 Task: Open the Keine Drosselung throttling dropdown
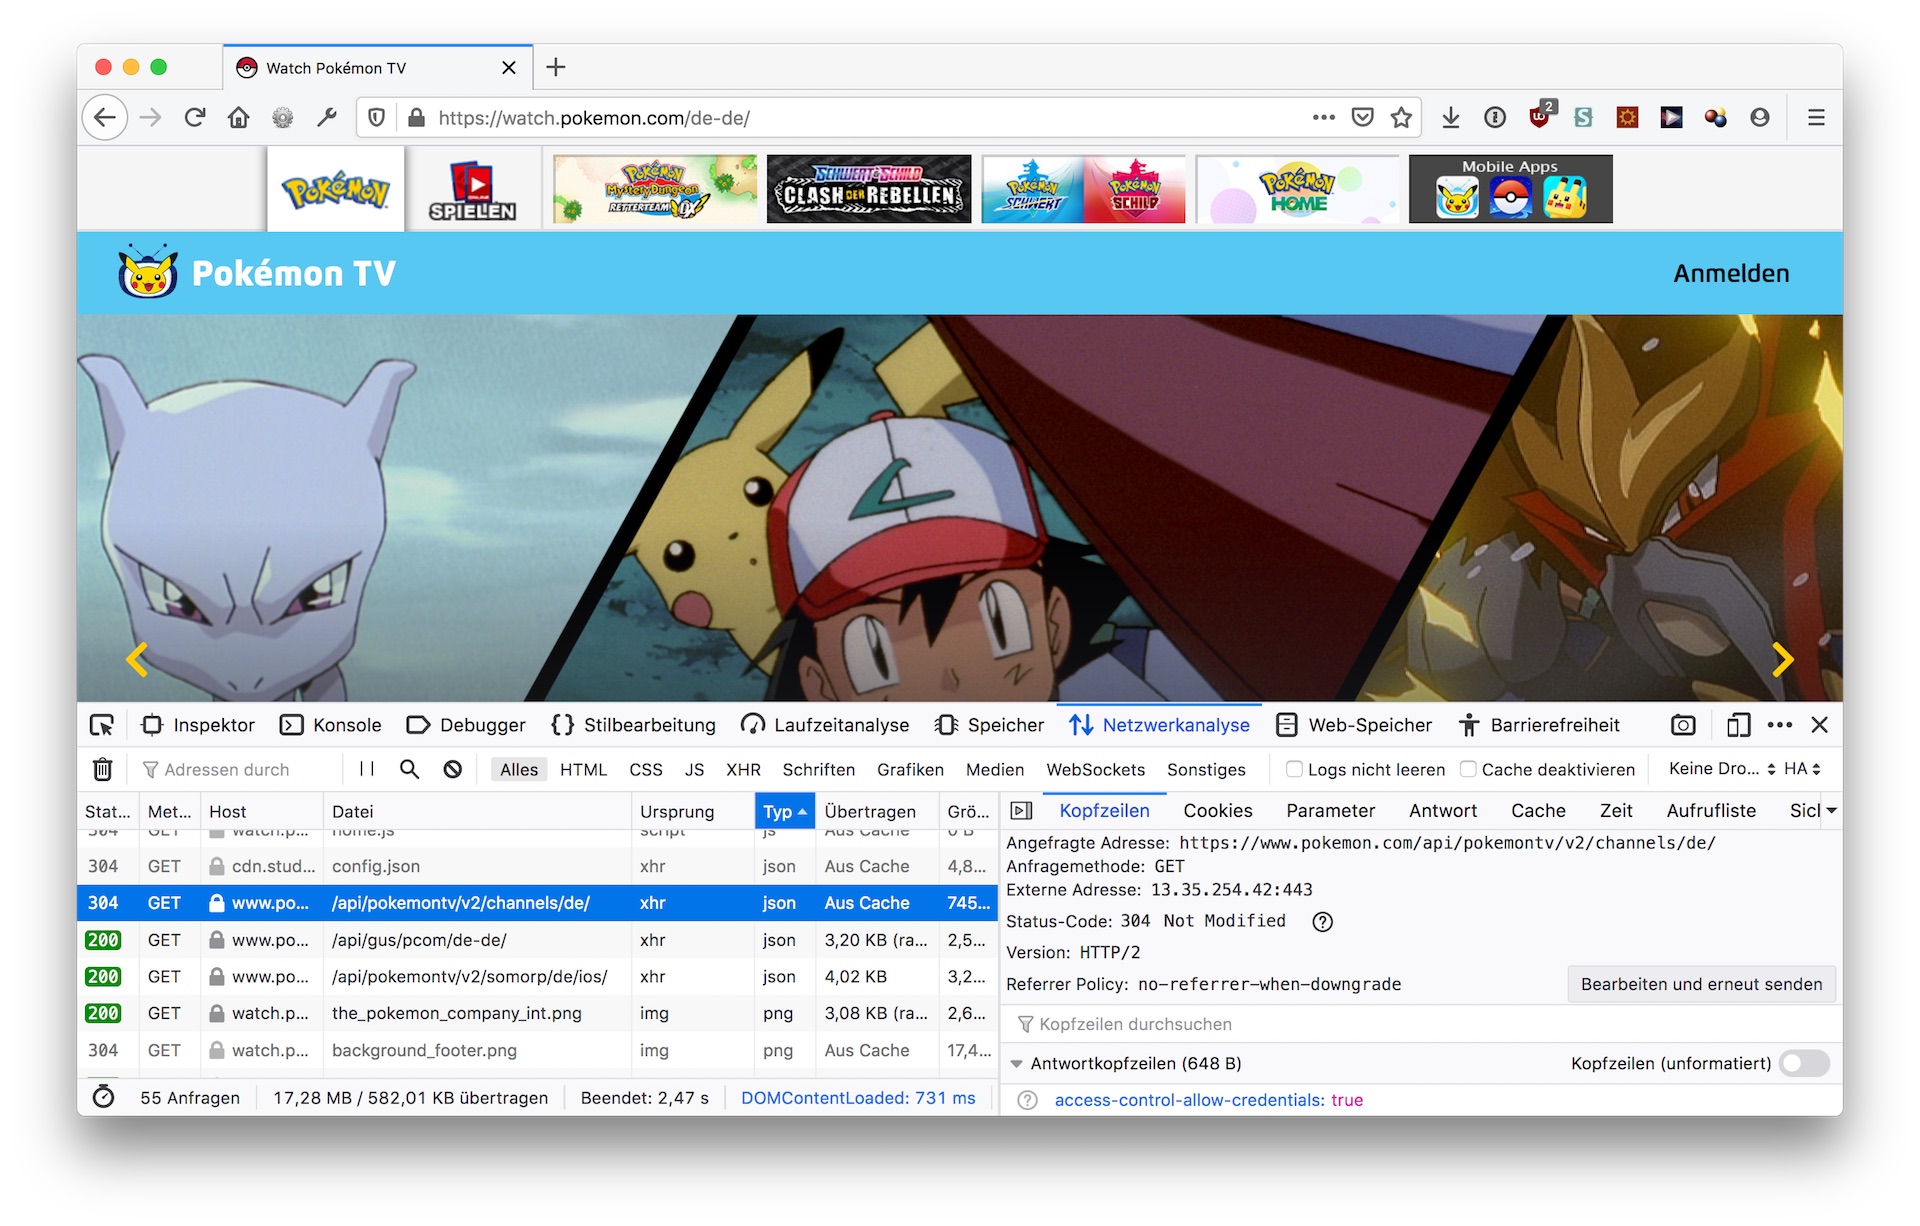pyautogui.click(x=1722, y=769)
